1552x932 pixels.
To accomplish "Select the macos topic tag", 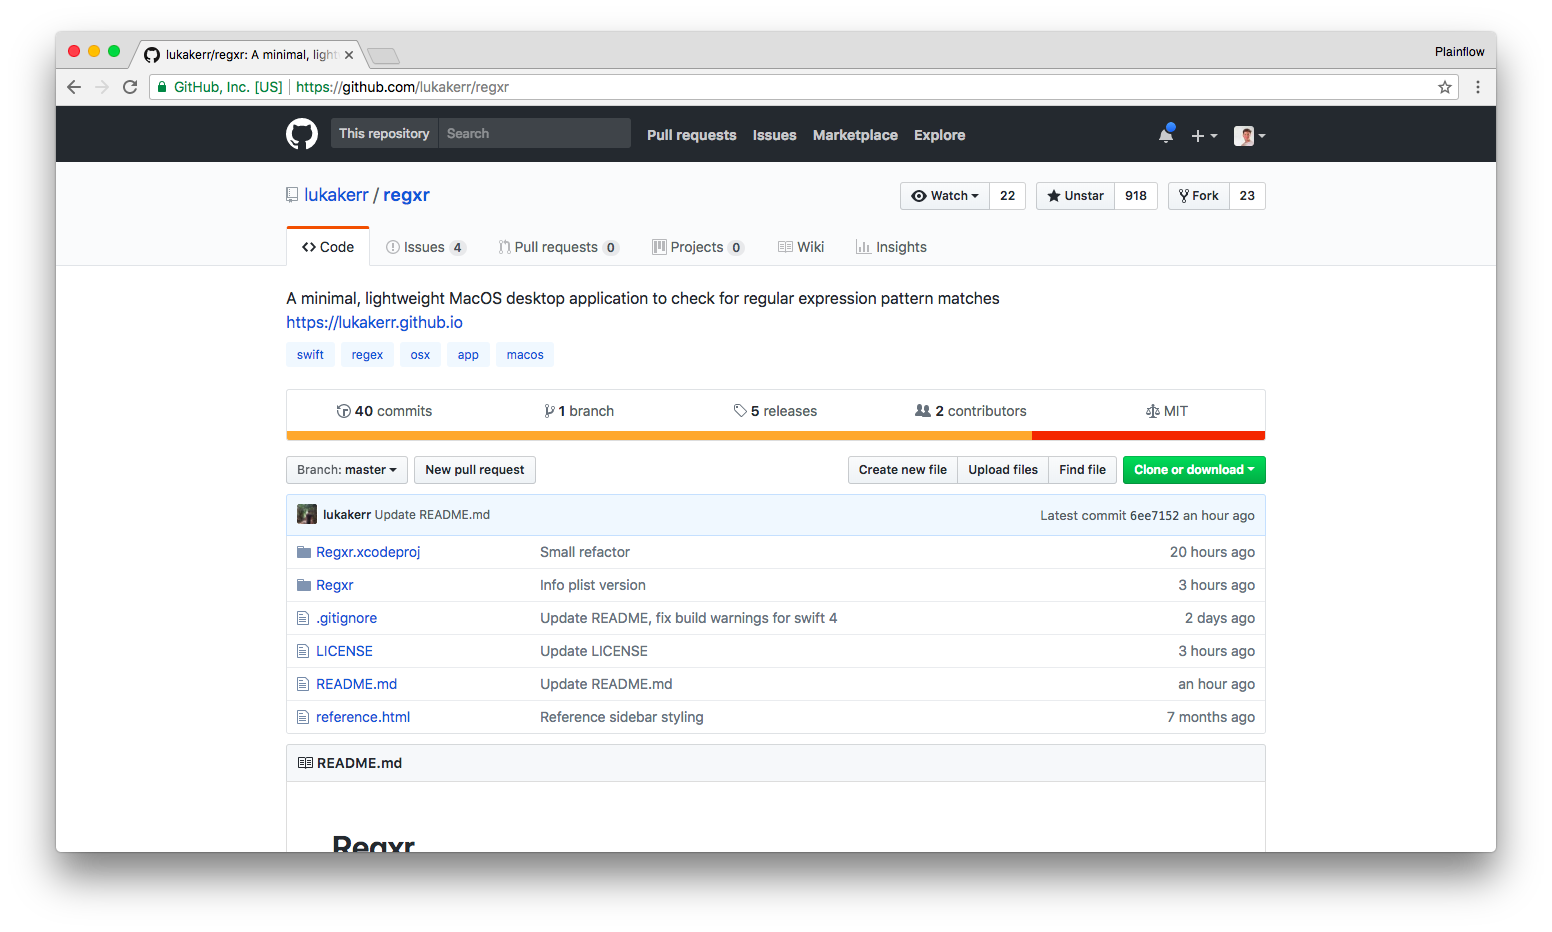I will click(525, 355).
